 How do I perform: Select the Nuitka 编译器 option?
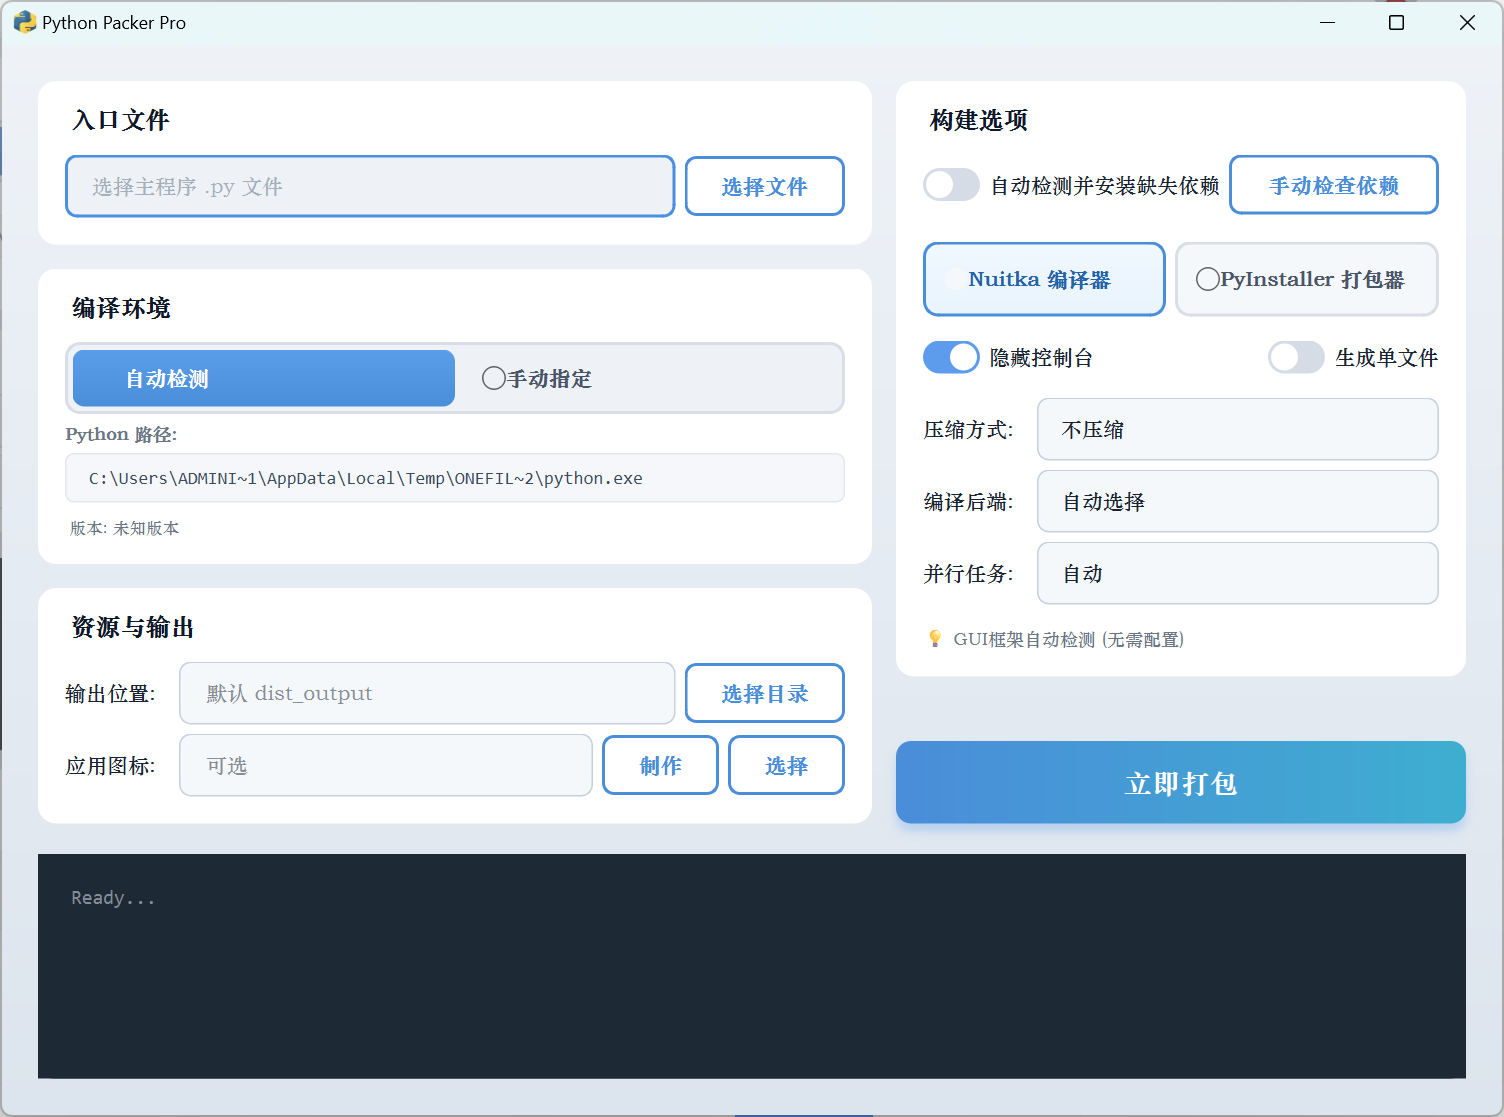(x=1044, y=279)
